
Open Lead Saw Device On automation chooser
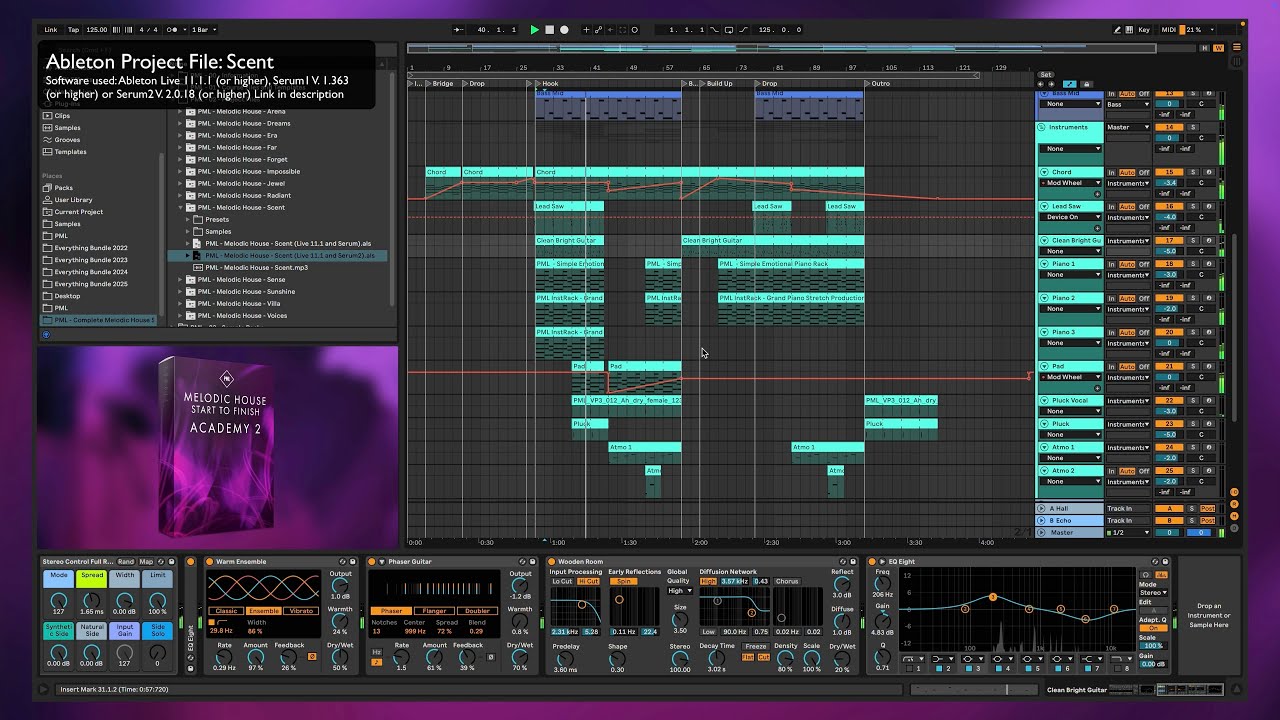click(1071, 217)
